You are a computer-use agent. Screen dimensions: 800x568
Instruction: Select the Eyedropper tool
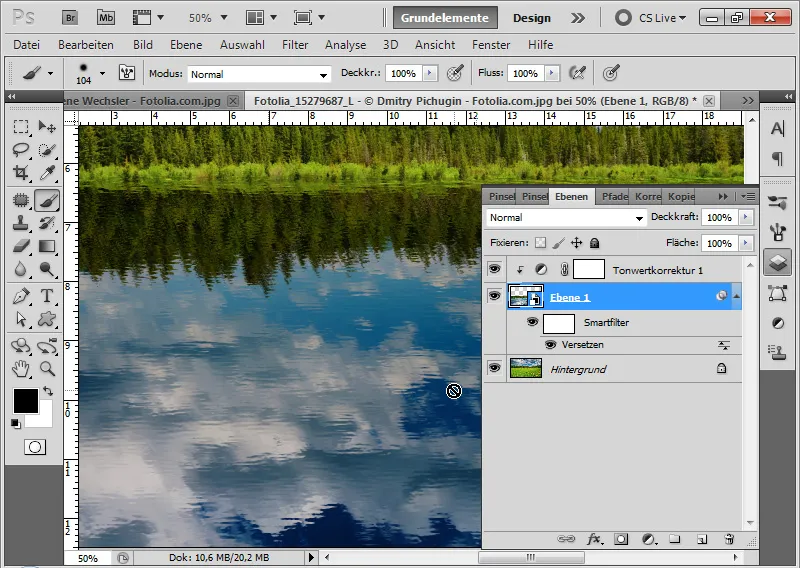click(x=47, y=172)
